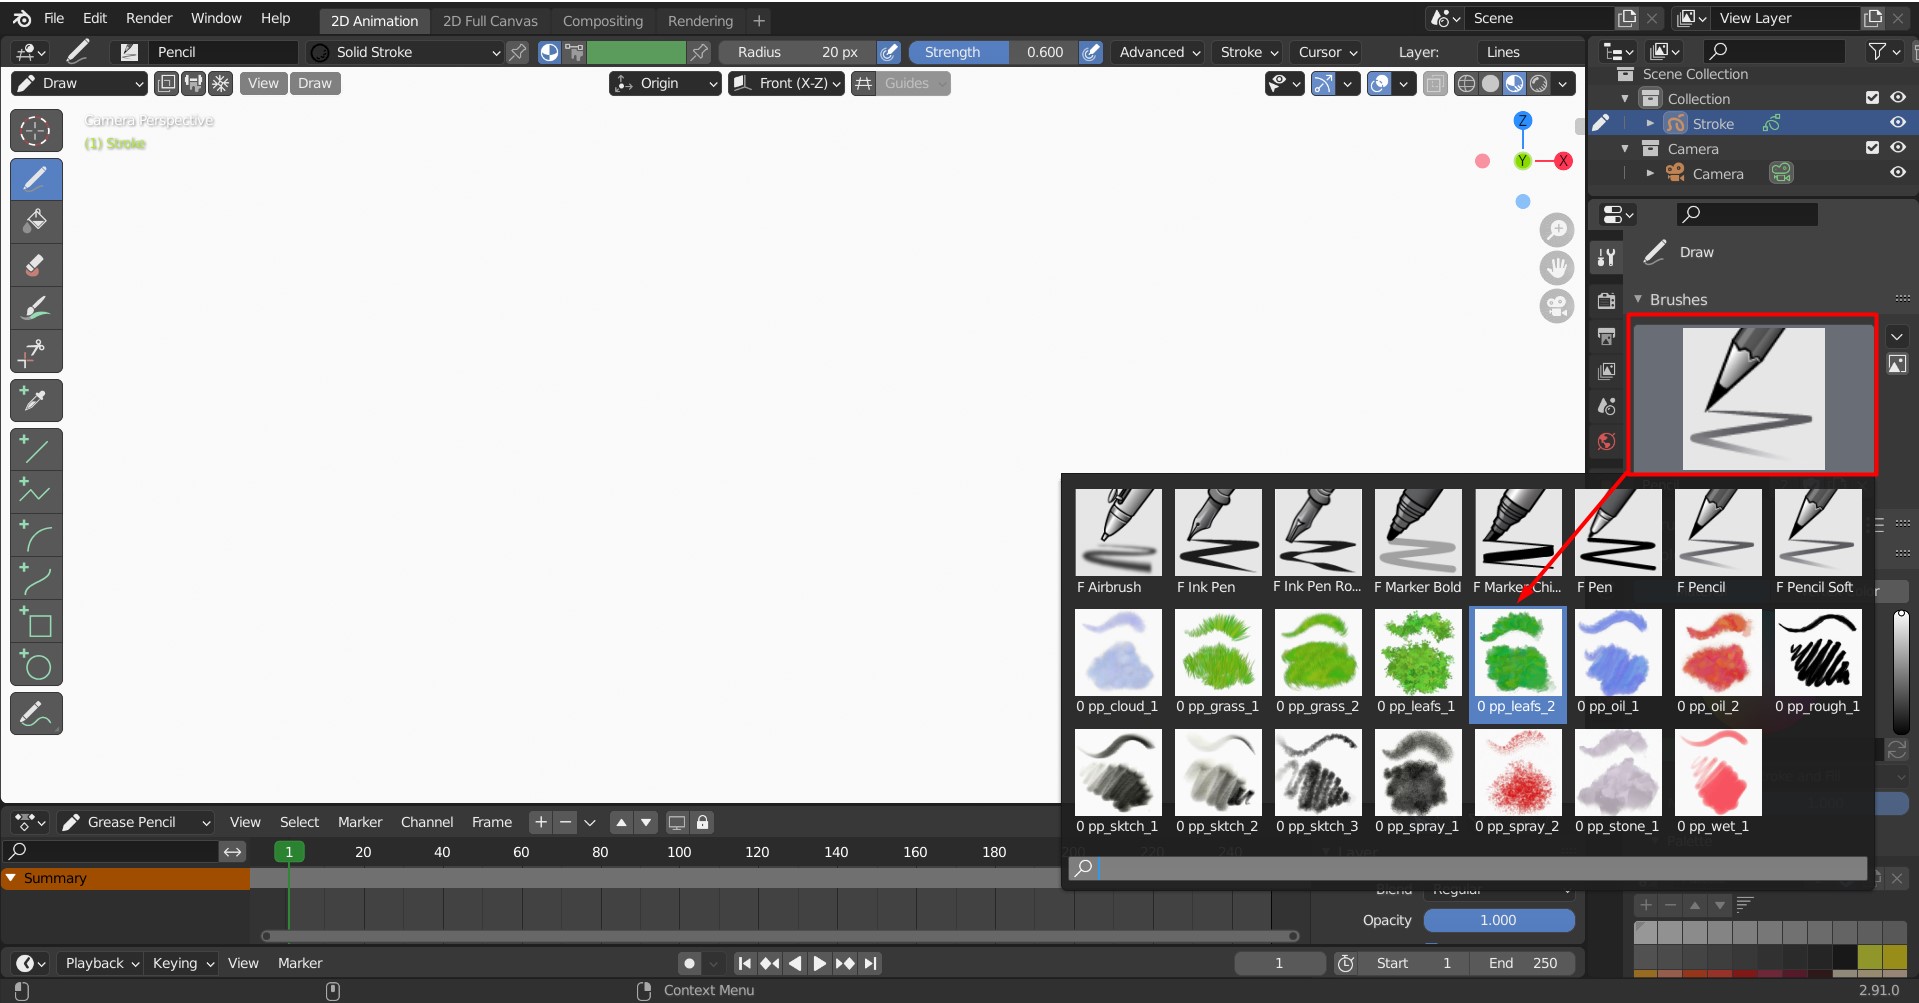The height and width of the screenshot is (1003, 1919).
Task: Toggle viewport overlays button
Action: (x=1379, y=84)
